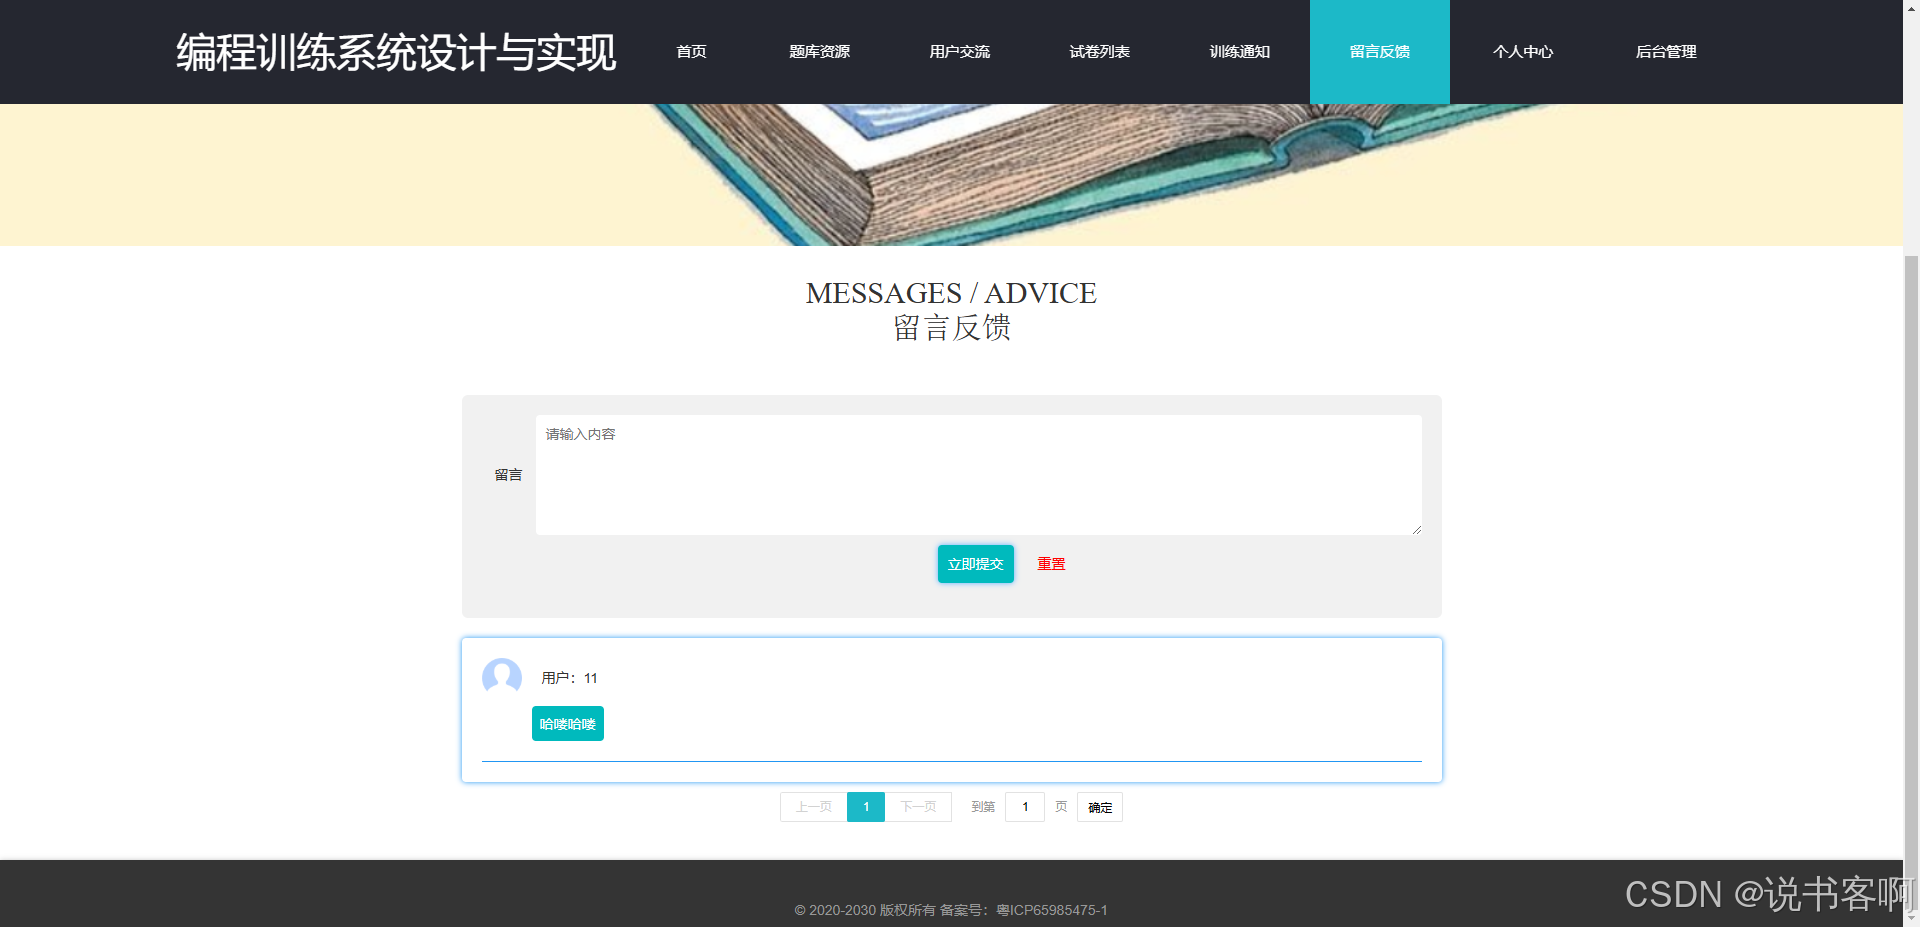Click the book banner image

coord(951,175)
